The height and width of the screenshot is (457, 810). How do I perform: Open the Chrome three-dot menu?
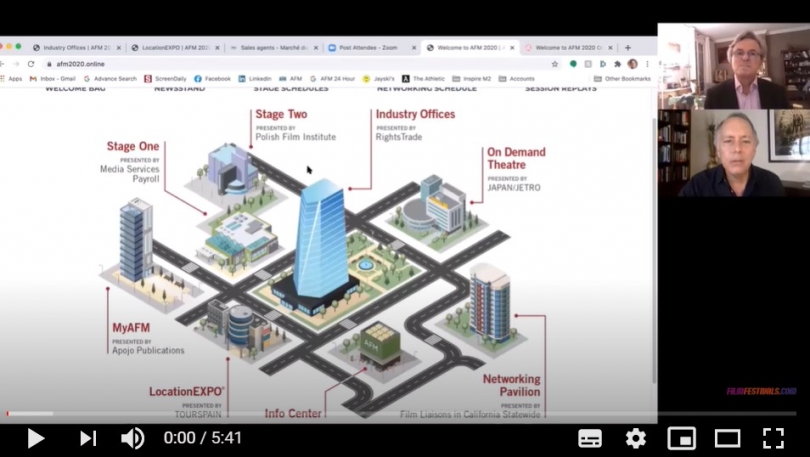(647, 64)
